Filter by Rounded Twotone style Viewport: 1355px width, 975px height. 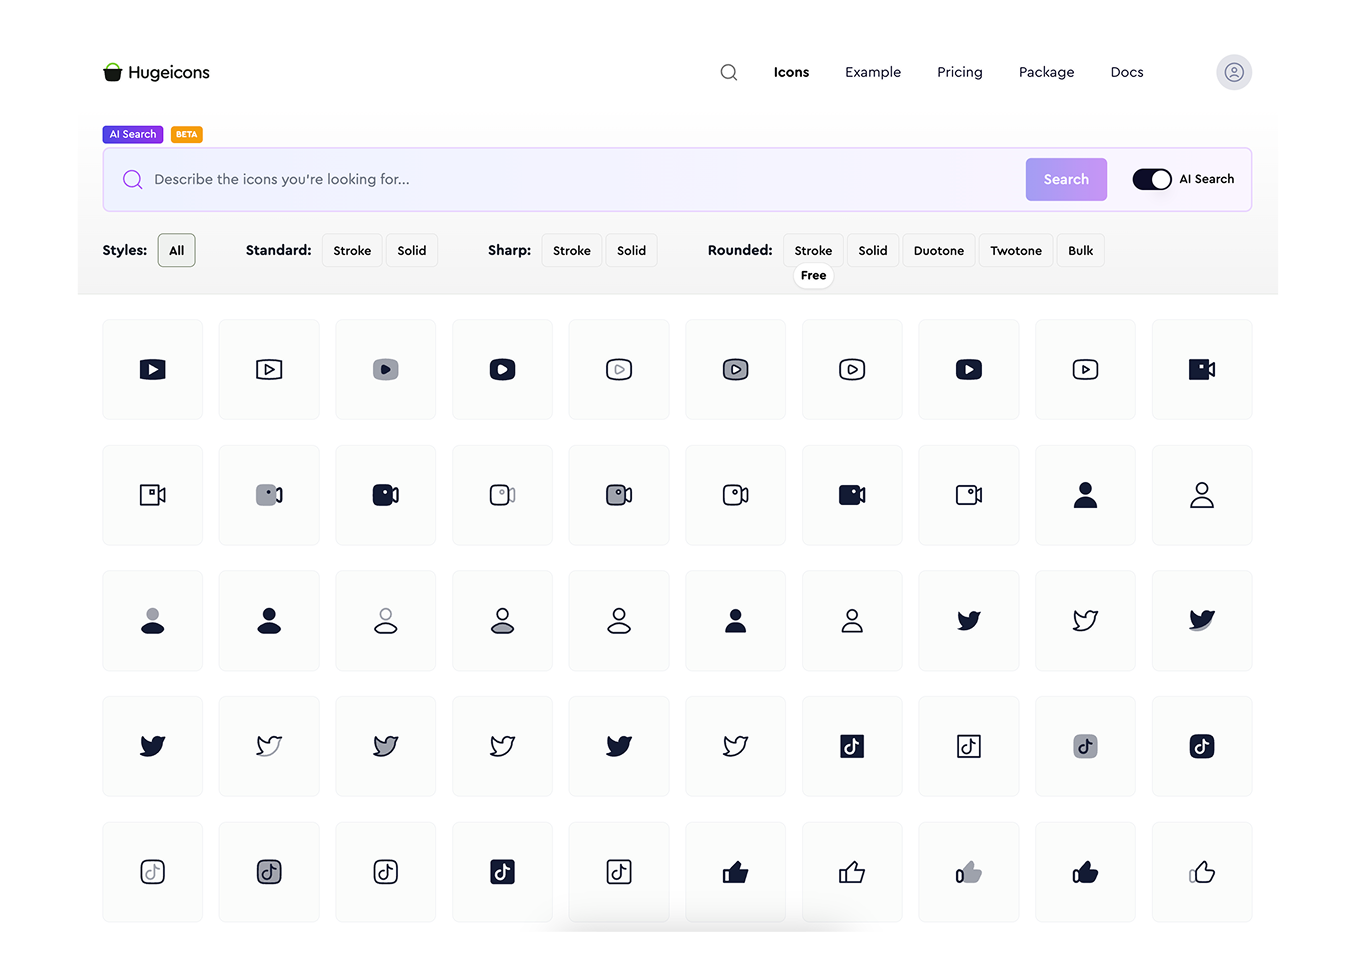pyautogui.click(x=1016, y=250)
